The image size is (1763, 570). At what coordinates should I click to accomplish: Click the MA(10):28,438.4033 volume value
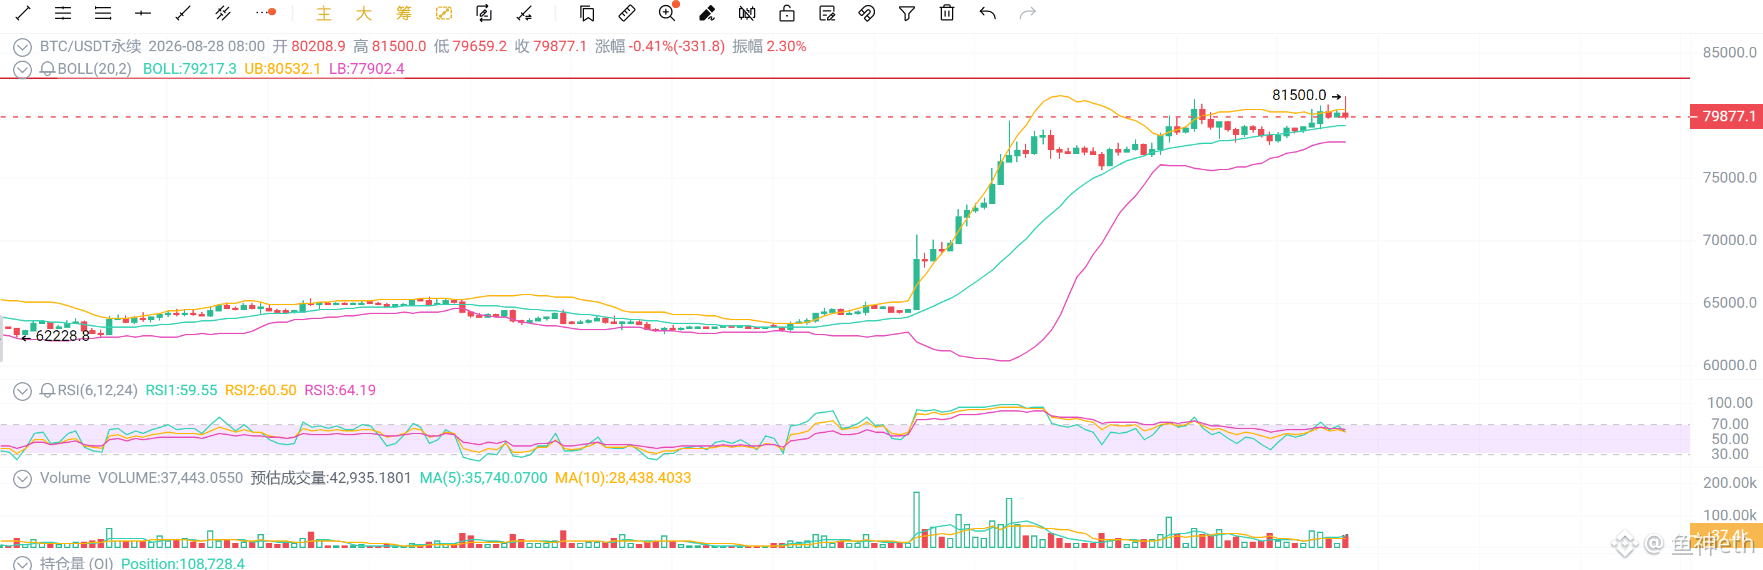click(x=623, y=478)
